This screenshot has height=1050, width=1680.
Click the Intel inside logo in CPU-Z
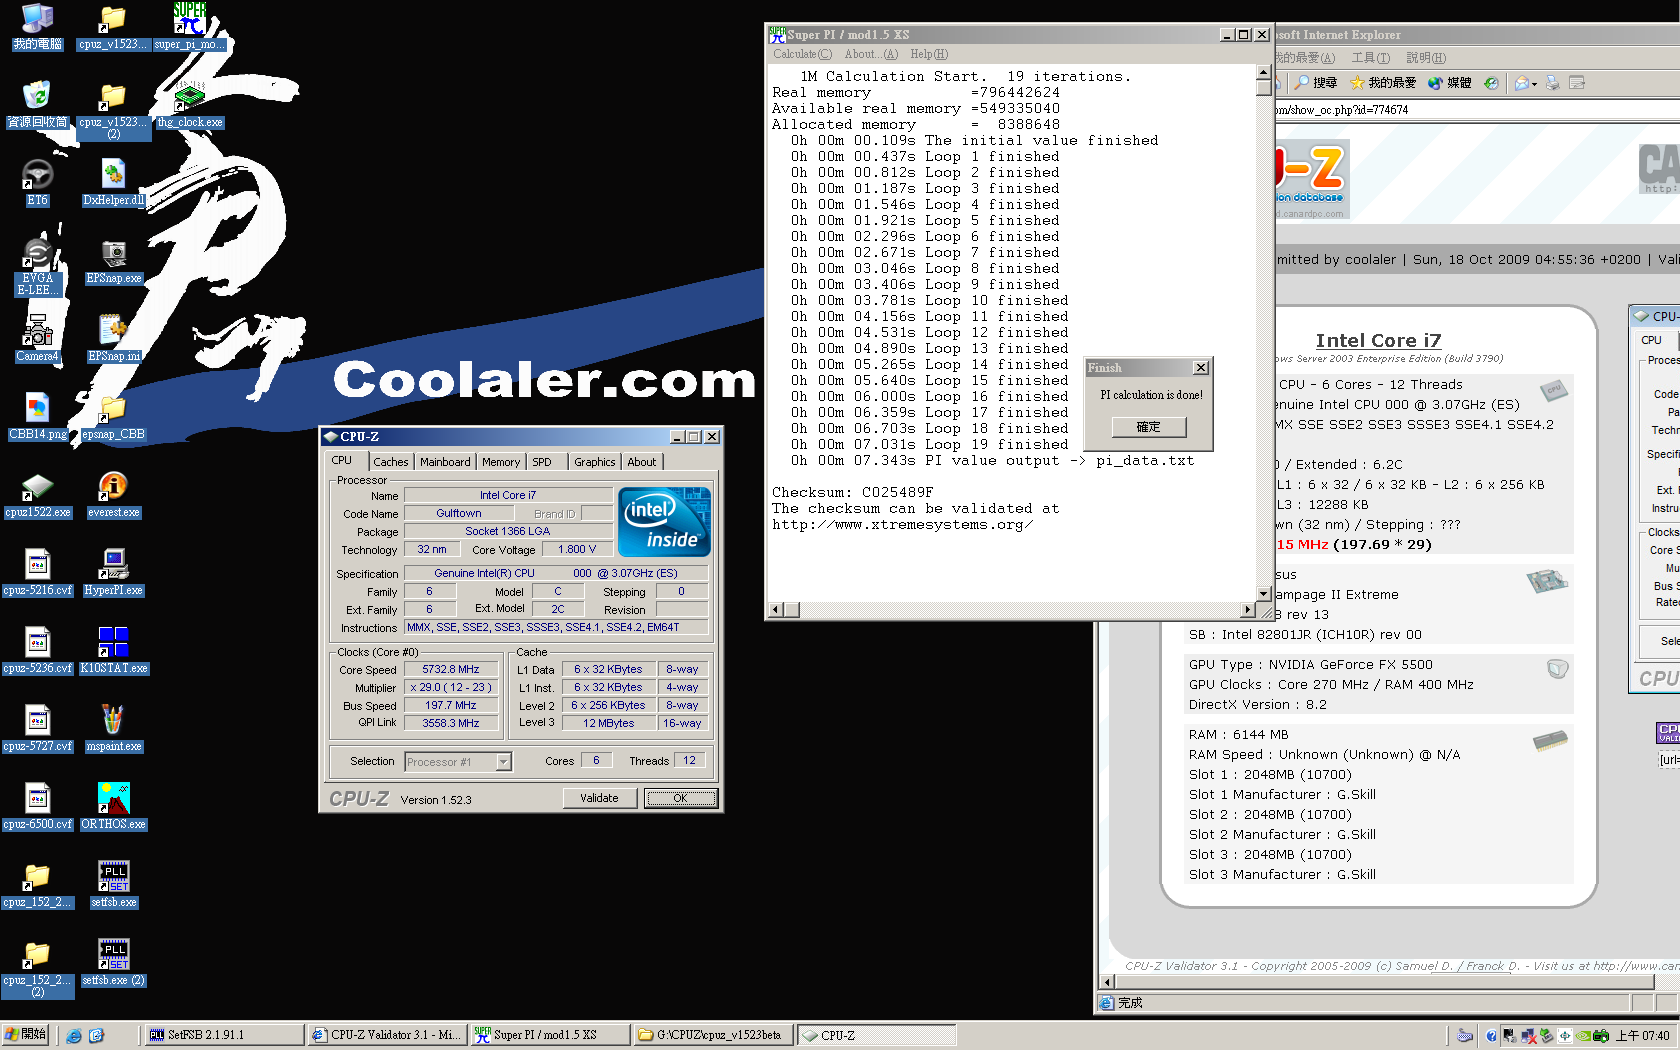coord(665,522)
